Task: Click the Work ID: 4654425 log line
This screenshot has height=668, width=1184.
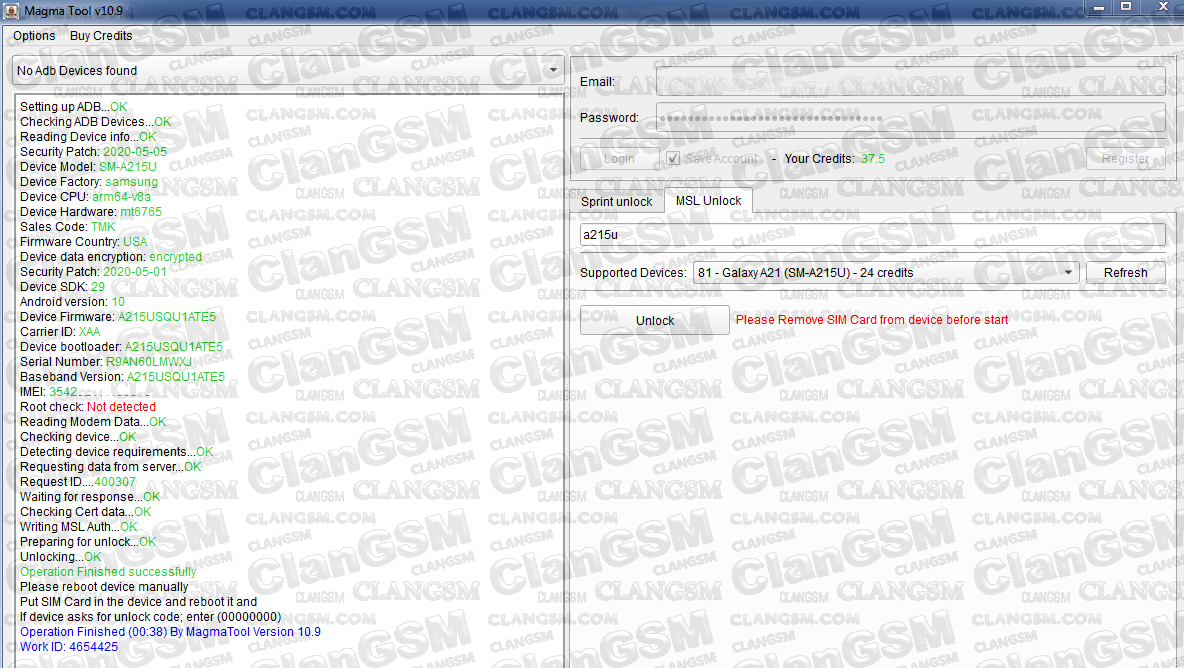Action: pyautogui.click(x=69, y=647)
